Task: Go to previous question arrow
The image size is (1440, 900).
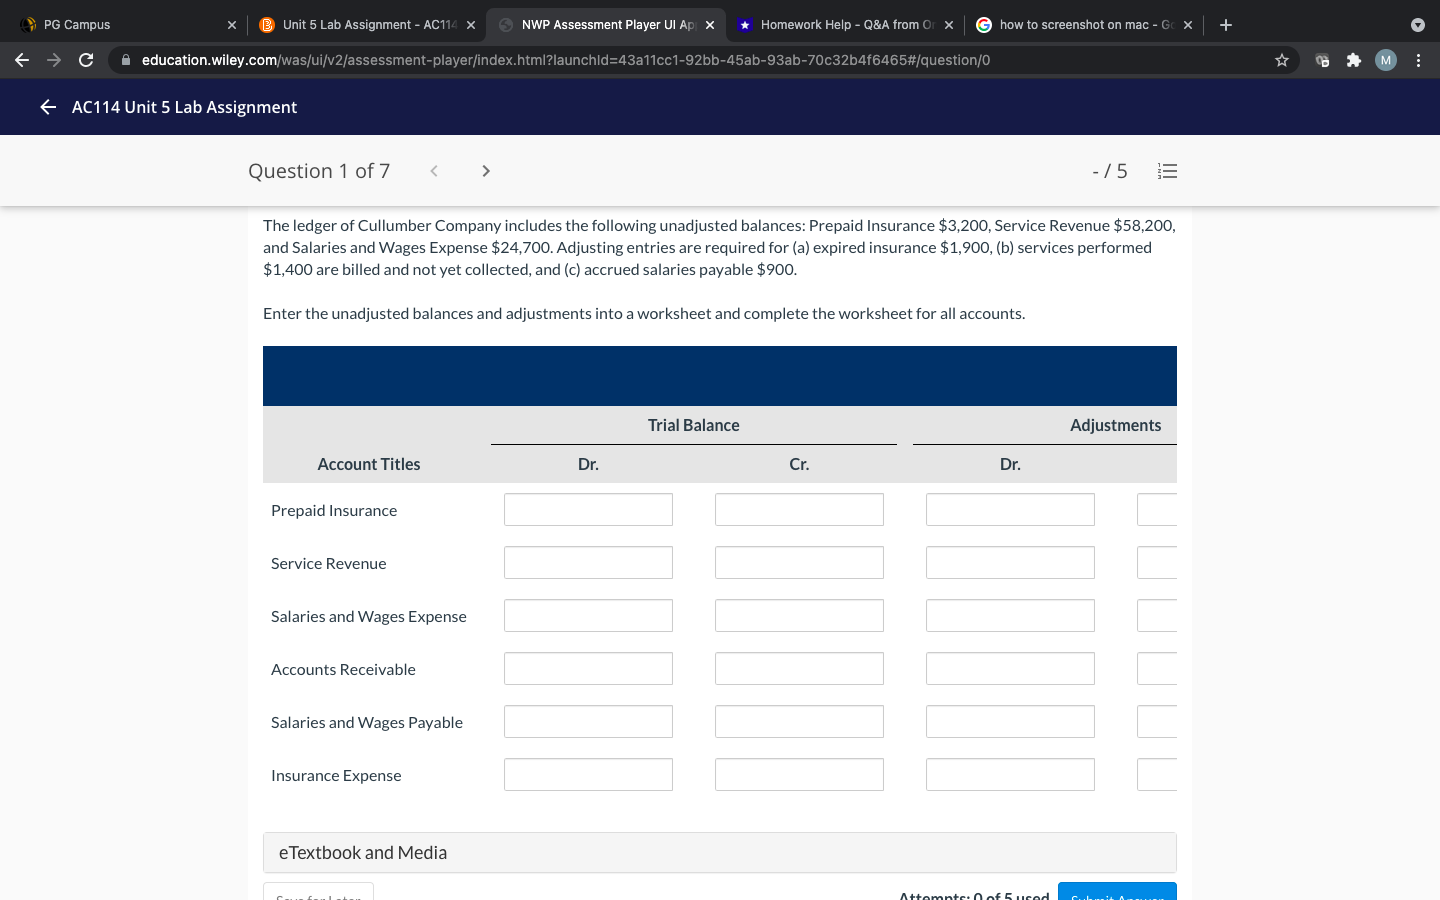Action: (x=434, y=171)
